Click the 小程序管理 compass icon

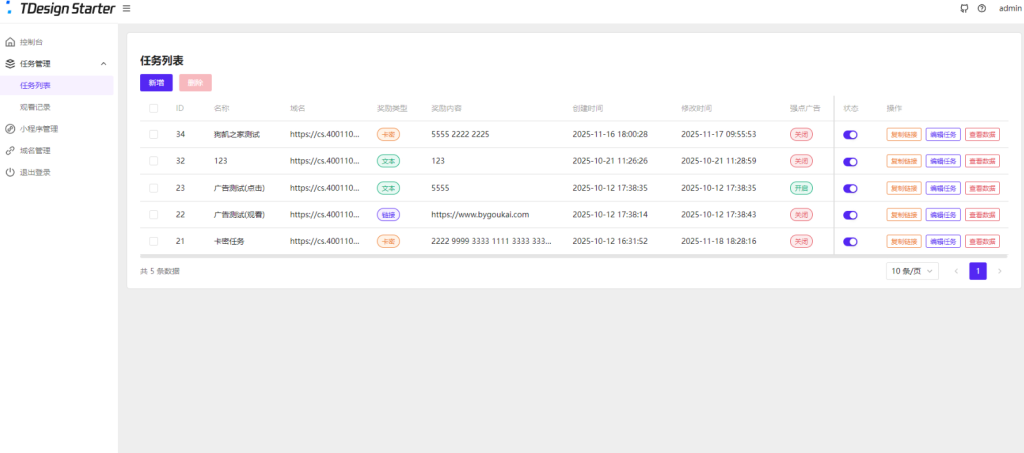(10, 129)
